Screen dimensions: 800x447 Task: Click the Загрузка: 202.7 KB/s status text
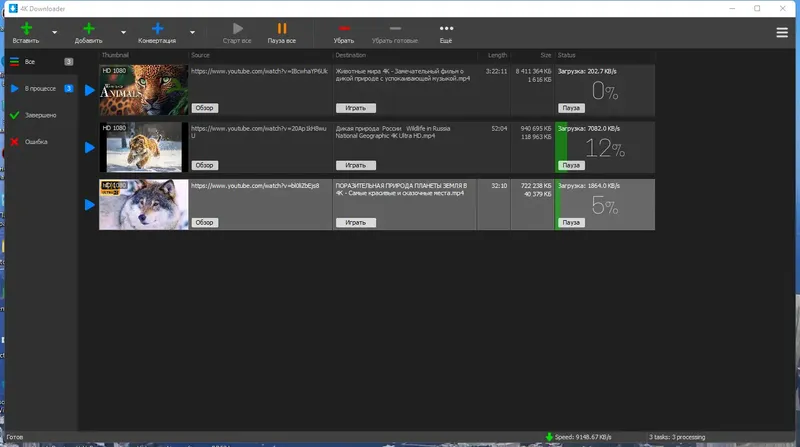point(587,71)
